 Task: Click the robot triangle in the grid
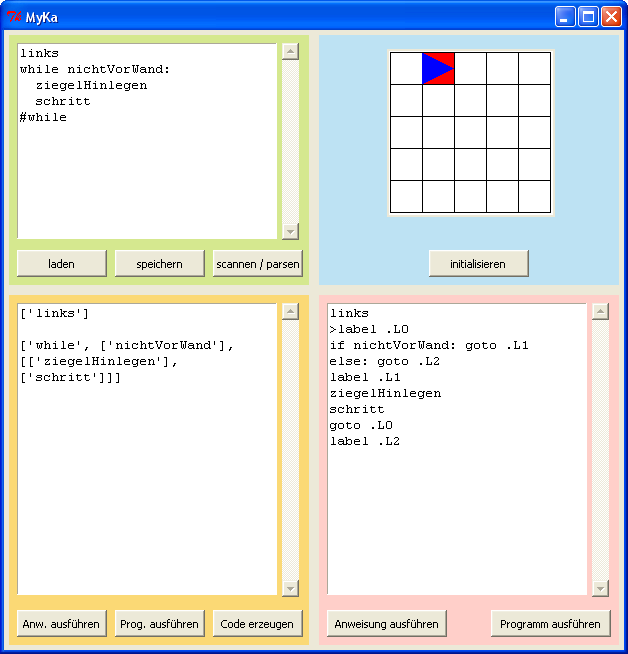coord(438,68)
